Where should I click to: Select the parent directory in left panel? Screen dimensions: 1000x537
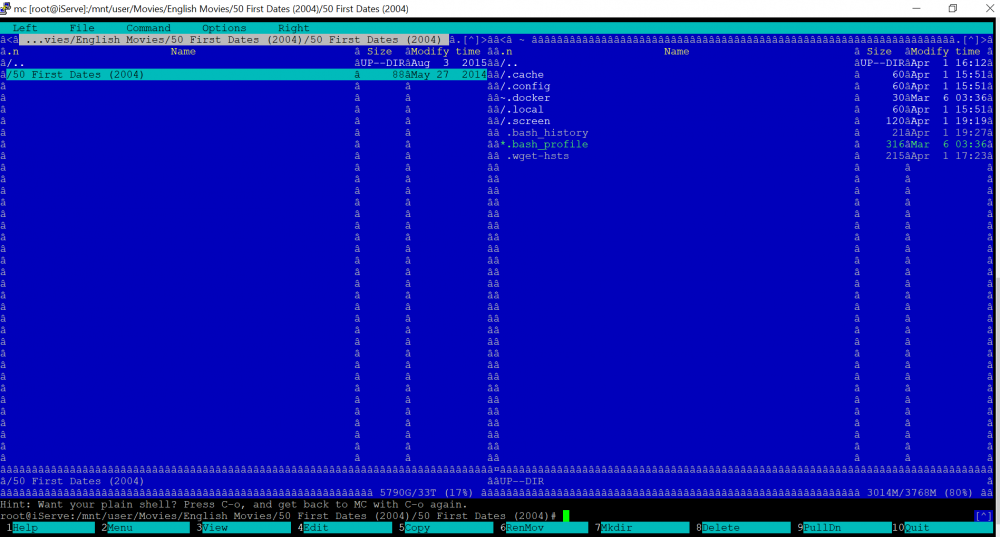click(x=15, y=63)
